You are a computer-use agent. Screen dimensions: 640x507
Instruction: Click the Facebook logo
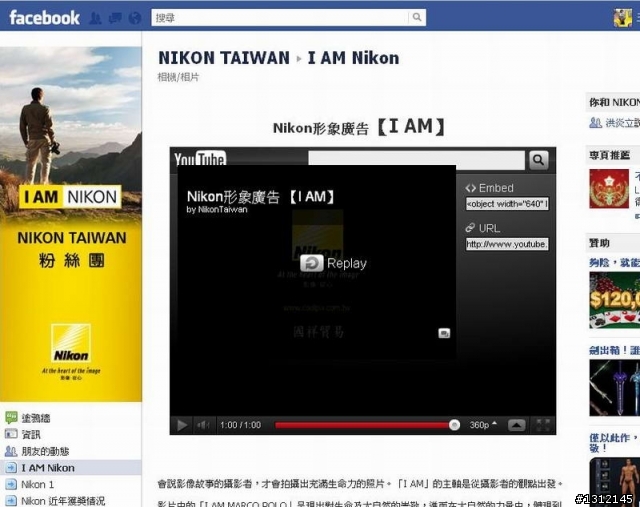click(x=44, y=18)
